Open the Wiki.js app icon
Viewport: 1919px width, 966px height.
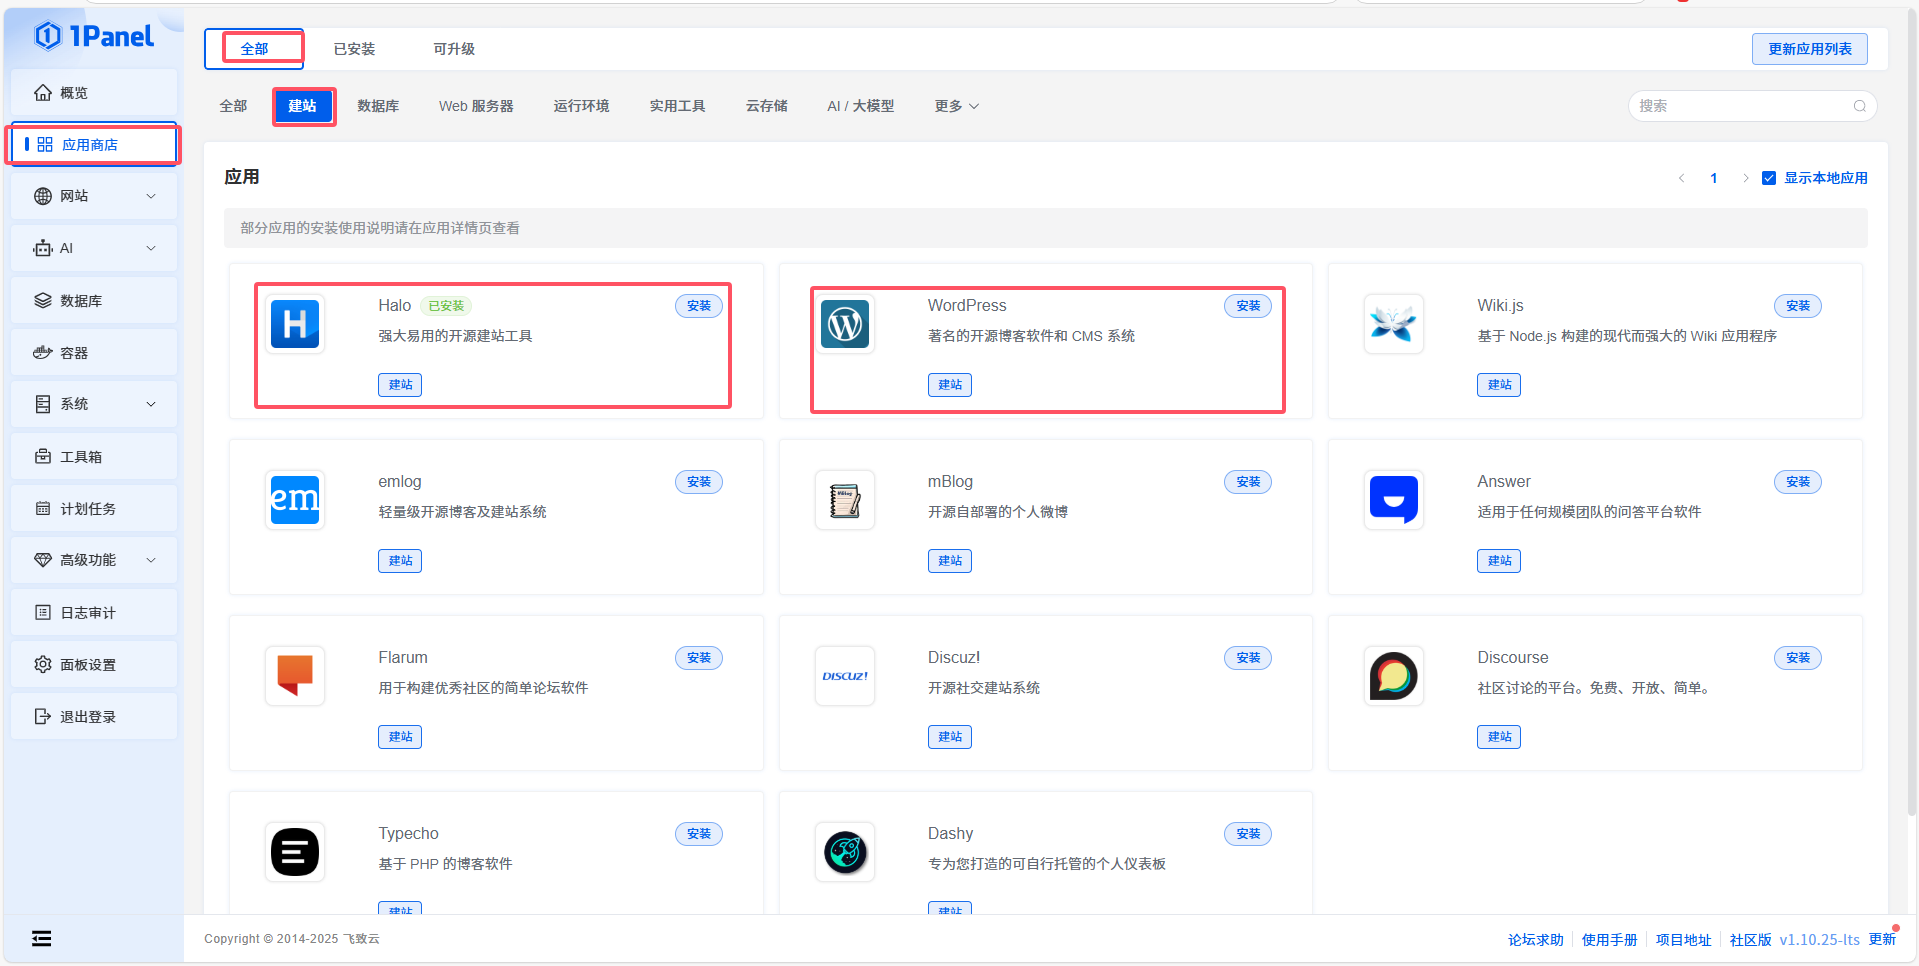pyautogui.click(x=1393, y=324)
